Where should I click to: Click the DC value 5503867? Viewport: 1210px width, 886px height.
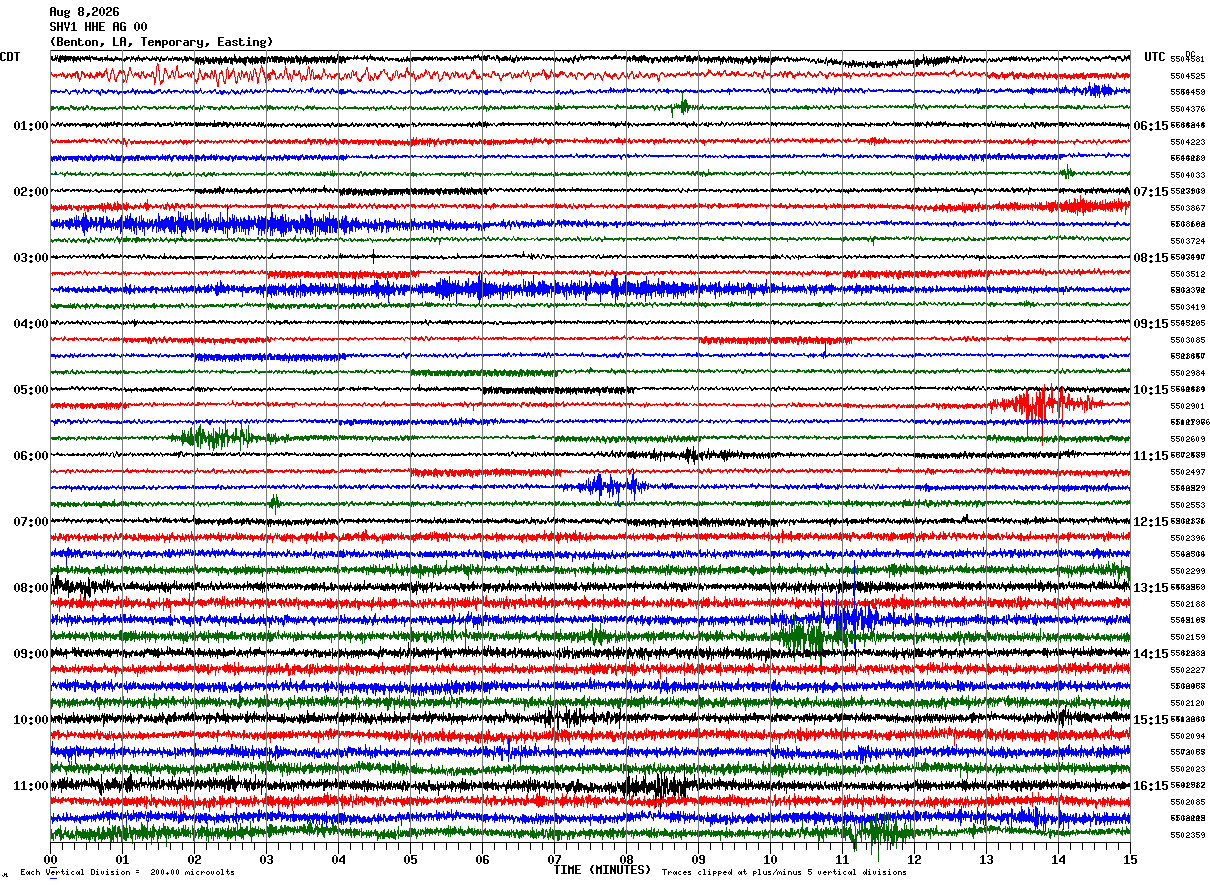(x=1187, y=208)
